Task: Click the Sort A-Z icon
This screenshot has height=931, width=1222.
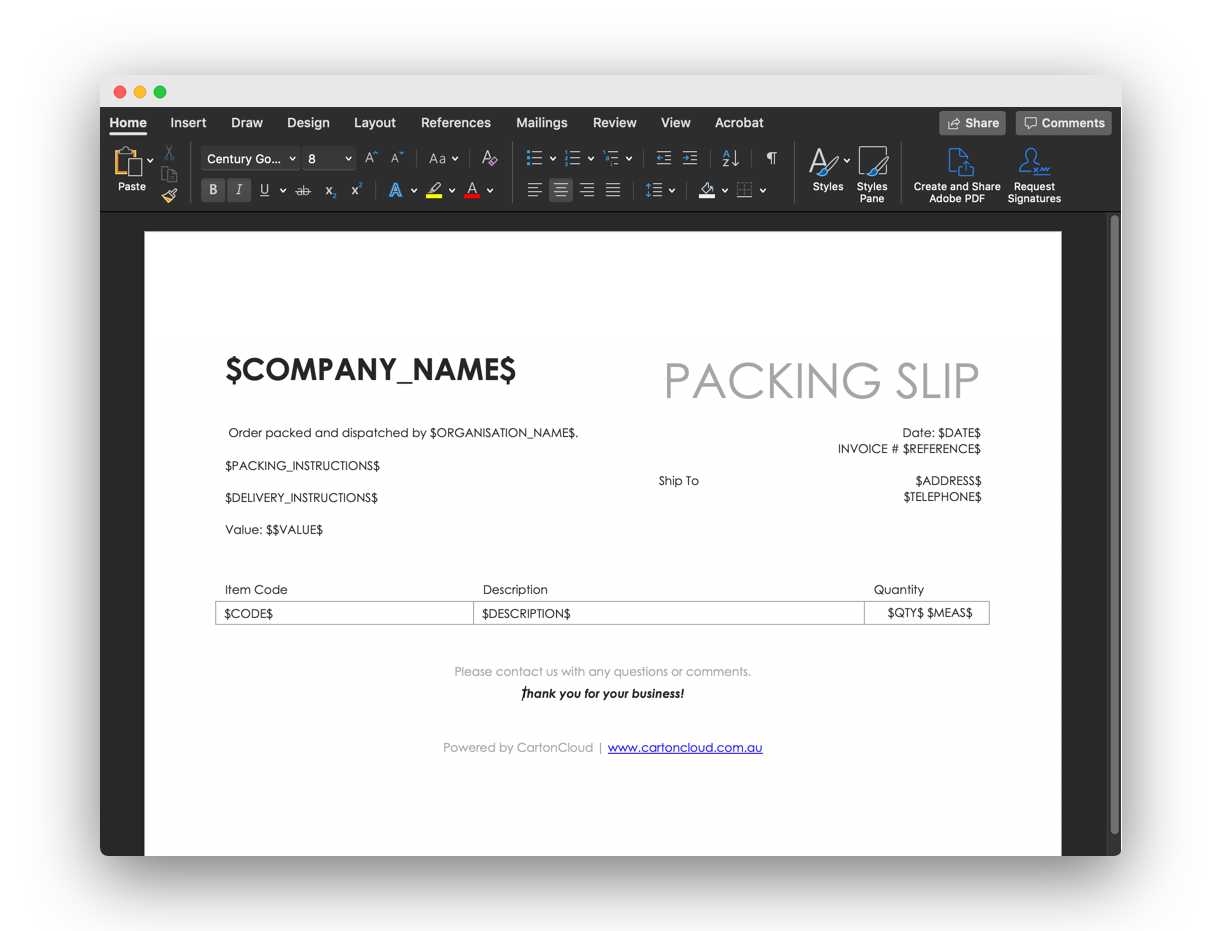Action: click(x=731, y=158)
